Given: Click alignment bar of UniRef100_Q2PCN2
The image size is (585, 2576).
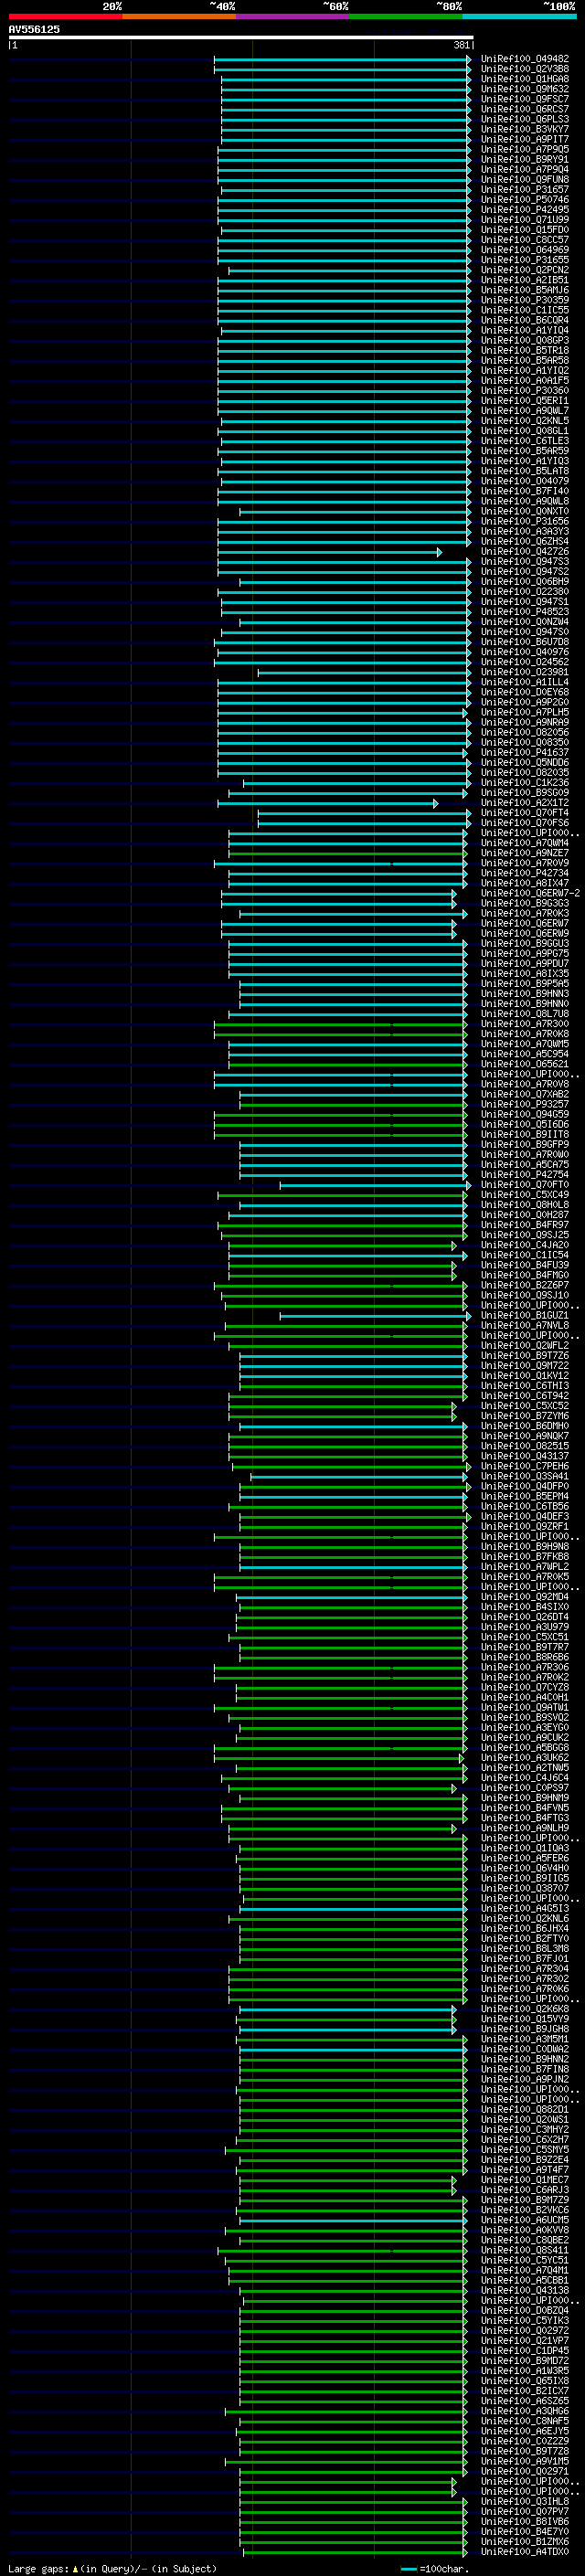Looking at the screenshot, I should pos(349,270).
